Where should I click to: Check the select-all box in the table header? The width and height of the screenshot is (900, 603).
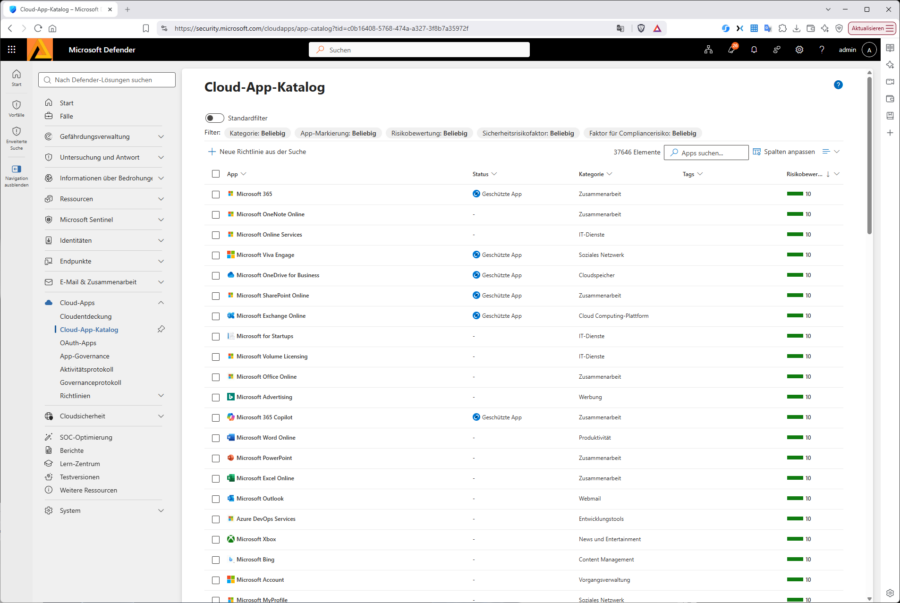[216, 174]
